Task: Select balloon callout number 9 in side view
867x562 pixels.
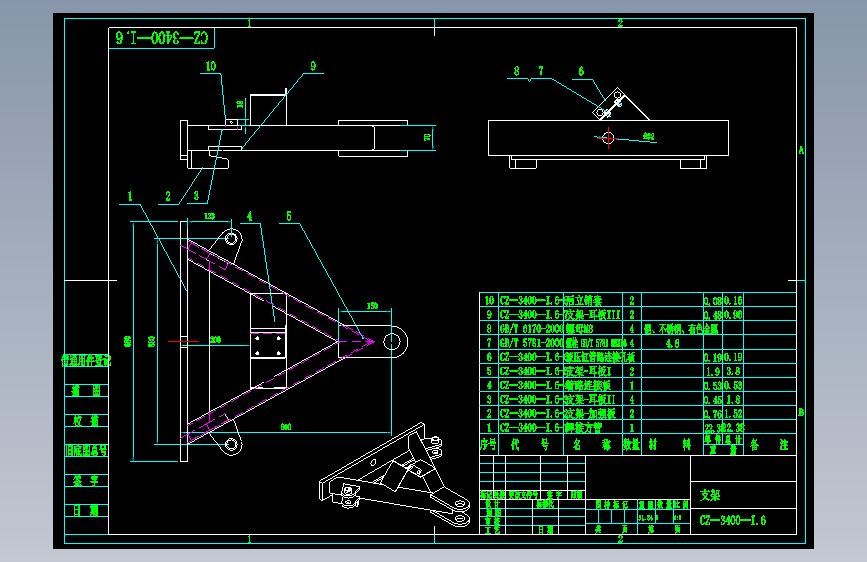Action: click(x=313, y=66)
